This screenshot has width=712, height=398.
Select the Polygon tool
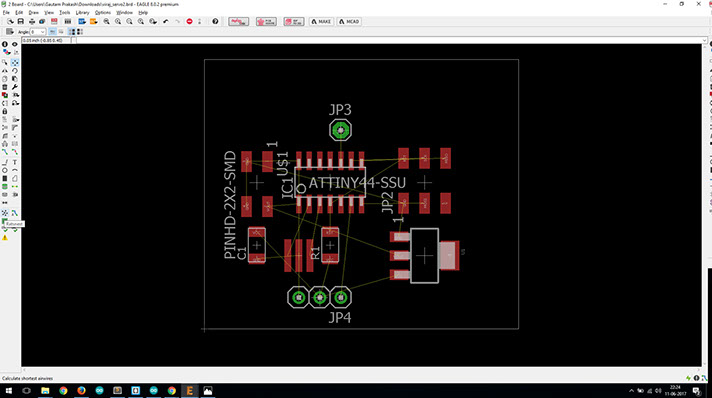pyautogui.click(x=15, y=178)
